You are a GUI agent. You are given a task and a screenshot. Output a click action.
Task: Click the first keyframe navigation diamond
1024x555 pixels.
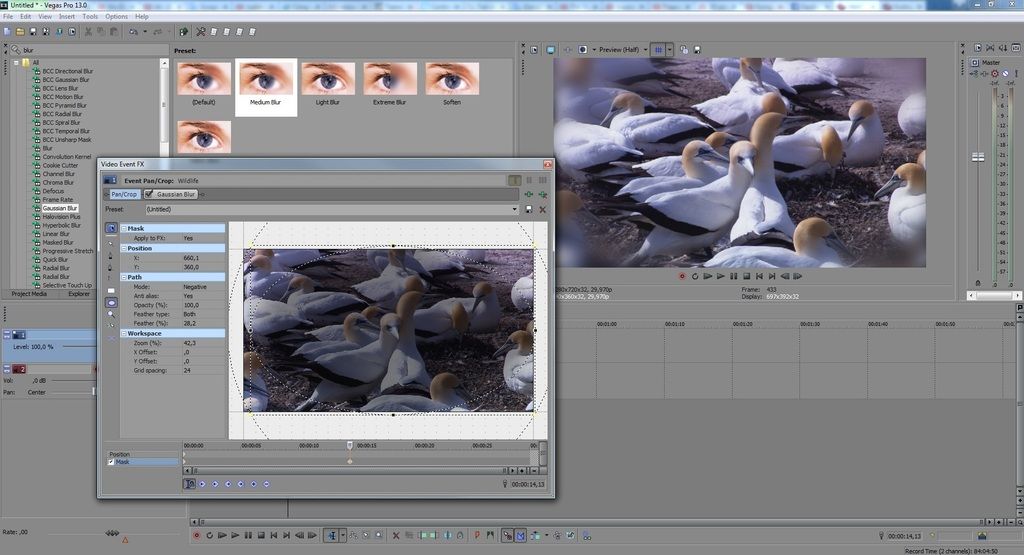coord(202,484)
